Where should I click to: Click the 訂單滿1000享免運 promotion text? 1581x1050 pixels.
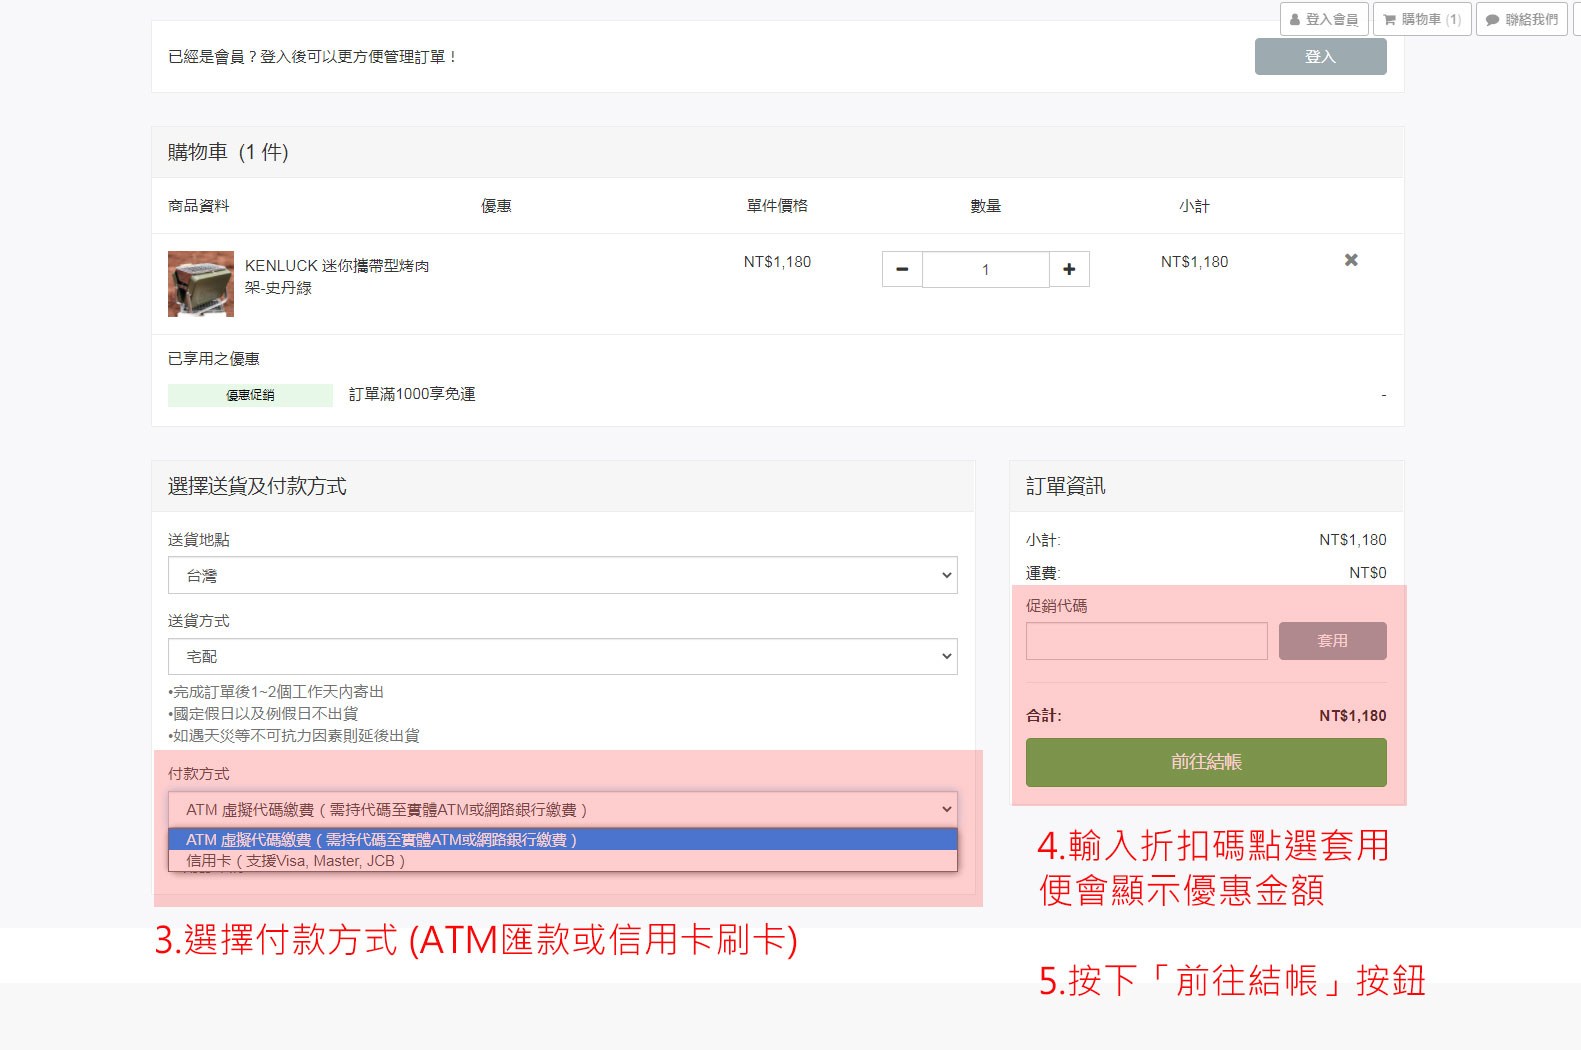coord(412,394)
